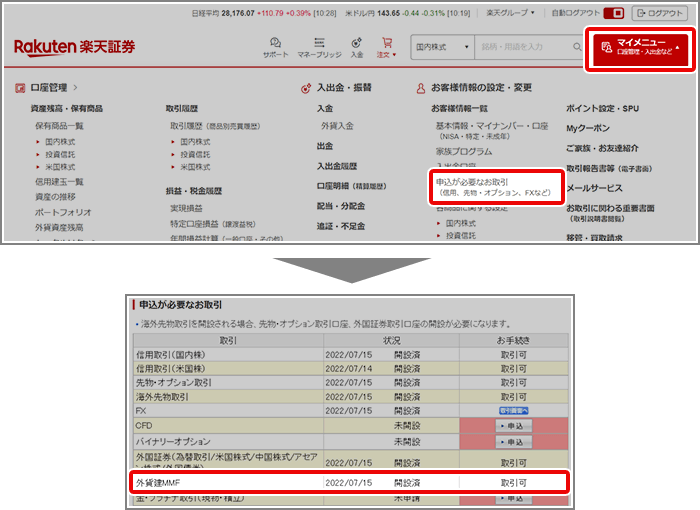Open Myクーポン link
Viewport: 700px width, 510px height.
[x=588, y=128]
